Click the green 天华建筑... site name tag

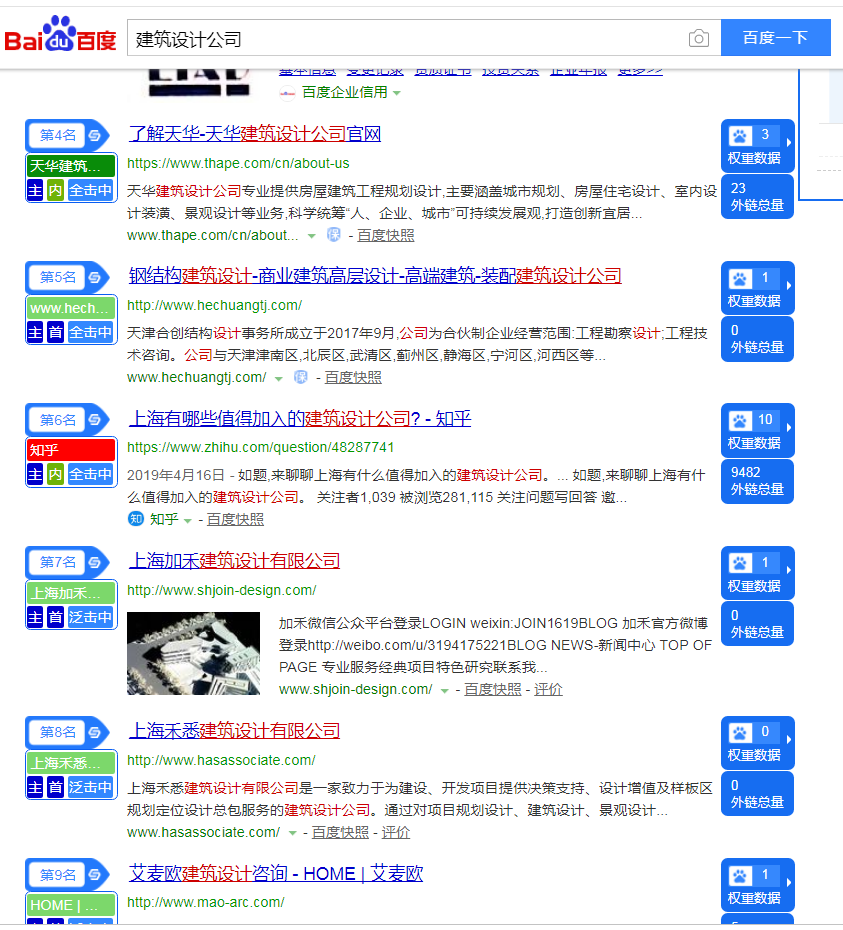(x=71, y=165)
